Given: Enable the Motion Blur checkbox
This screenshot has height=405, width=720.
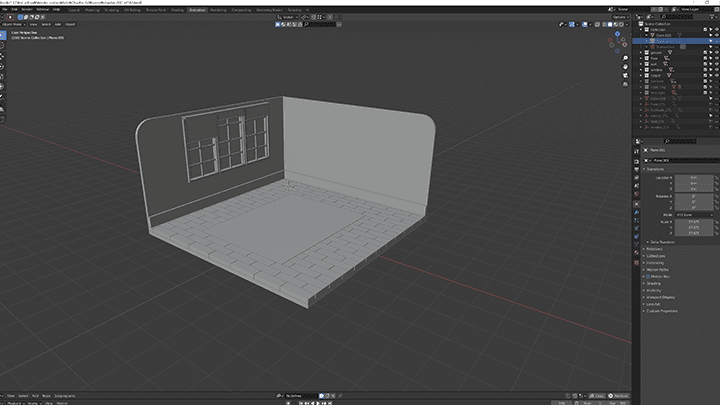Looking at the screenshot, I should [648, 276].
